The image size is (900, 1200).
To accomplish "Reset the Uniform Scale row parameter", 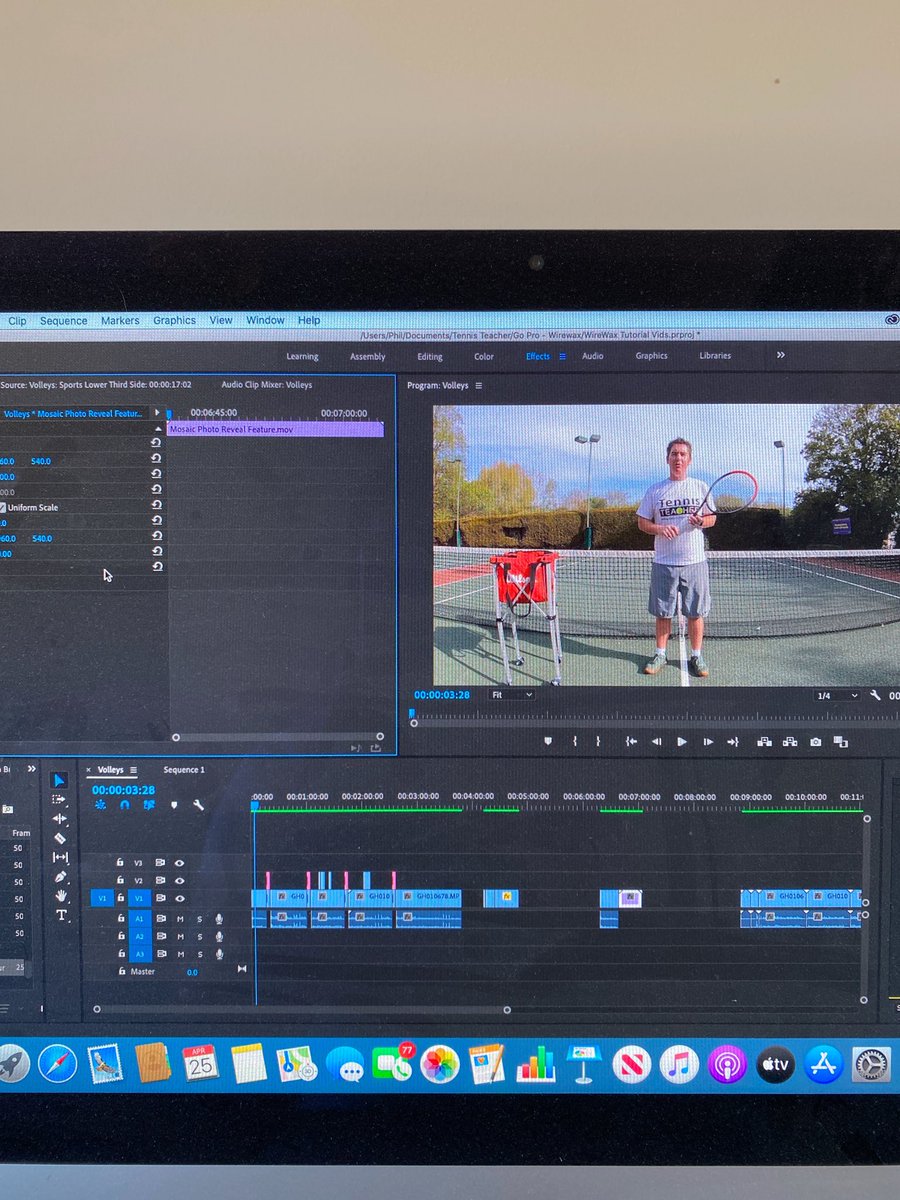I will click(157, 507).
